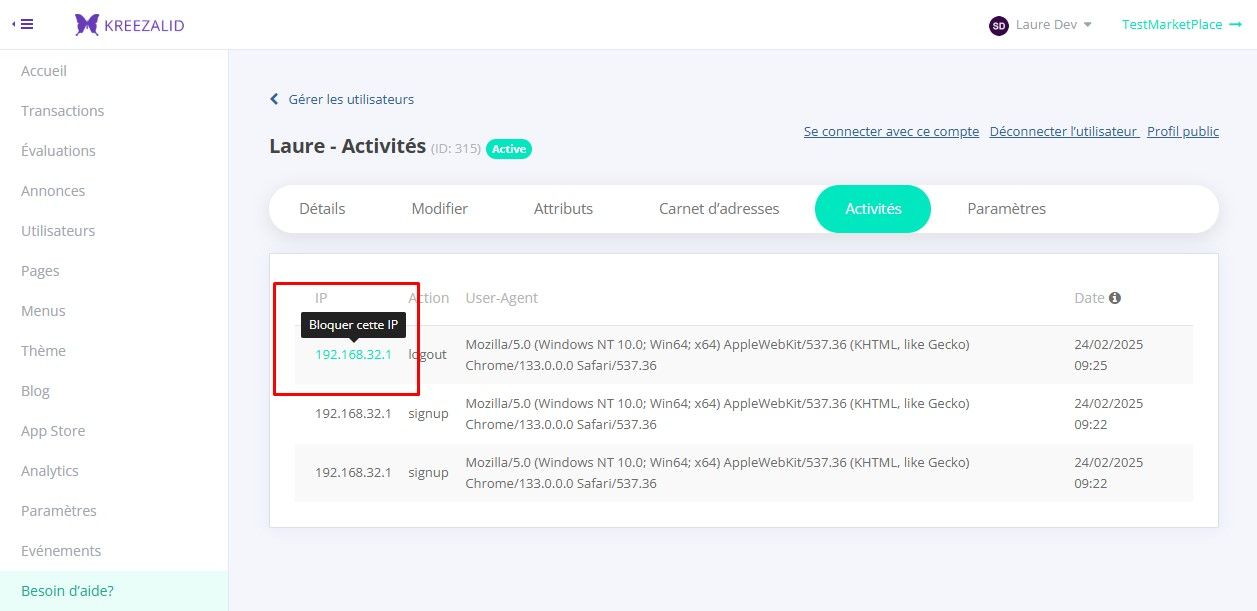Open the Laure Dev account dropdown
1257x611 pixels.
click(x=1053, y=25)
